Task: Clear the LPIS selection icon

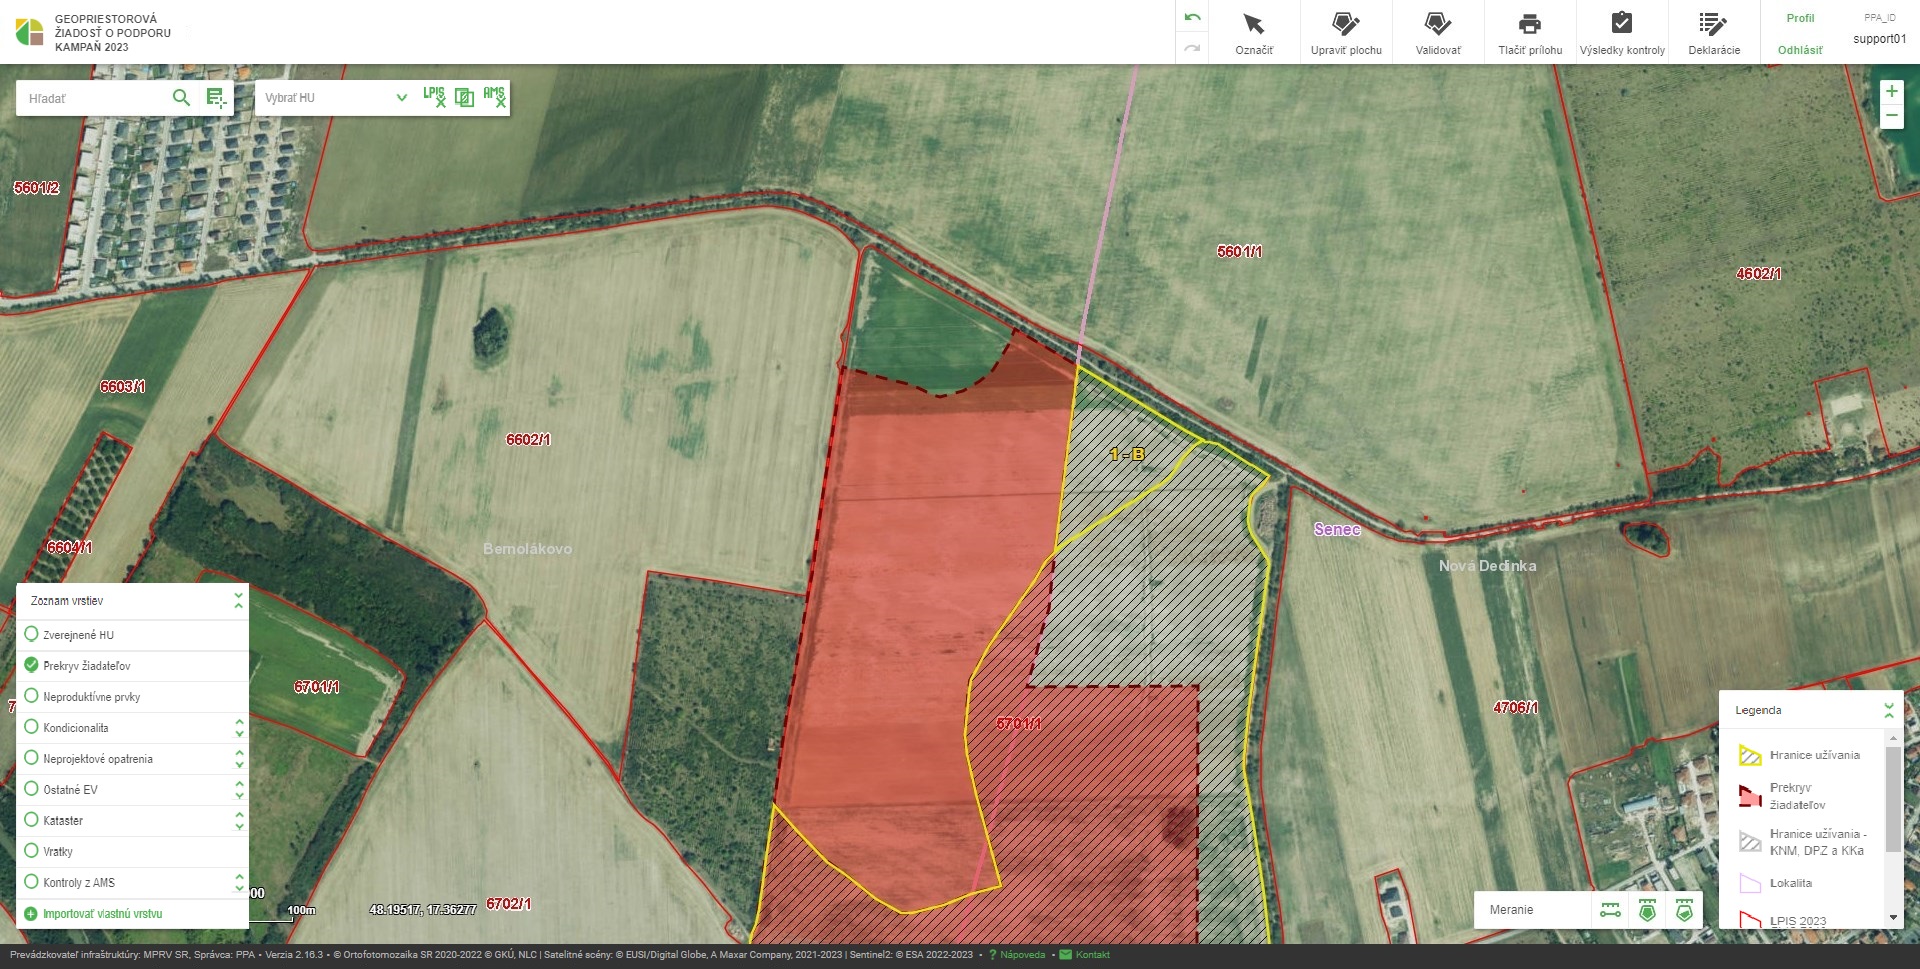Action: click(x=434, y=97)
